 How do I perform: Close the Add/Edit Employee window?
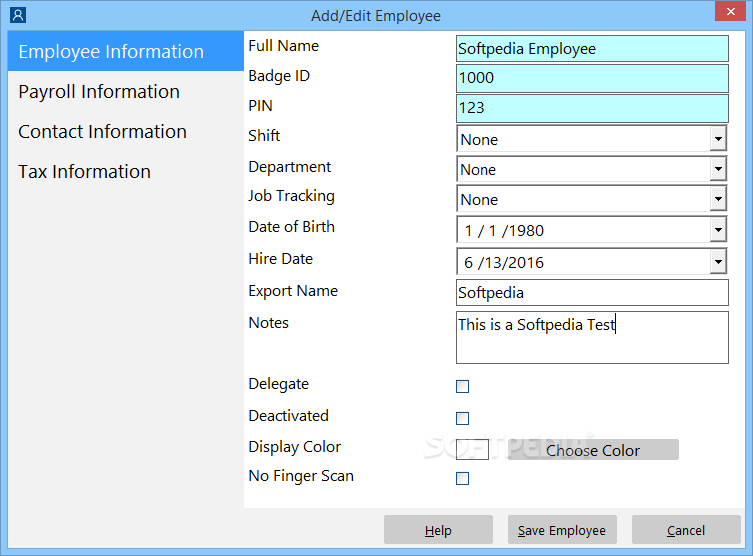coord(730,12)
